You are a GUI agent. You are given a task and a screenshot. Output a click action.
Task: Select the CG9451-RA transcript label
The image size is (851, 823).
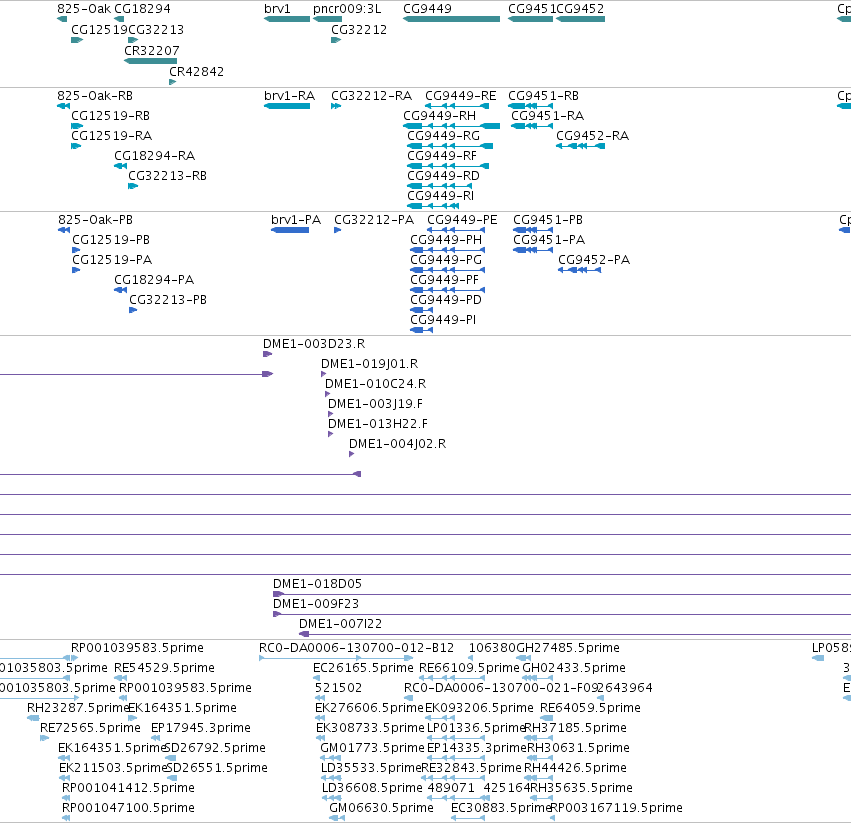[548, 116]
